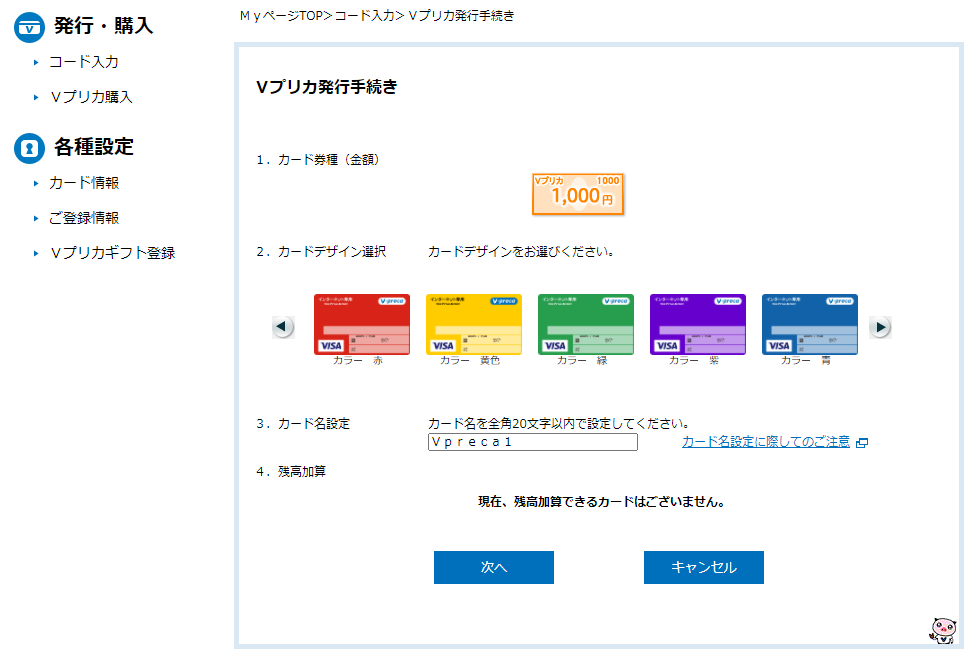The height and width of the screenshot is (665, 979).
Task: Select the green カラー 緑 card design
Action: 585,323
